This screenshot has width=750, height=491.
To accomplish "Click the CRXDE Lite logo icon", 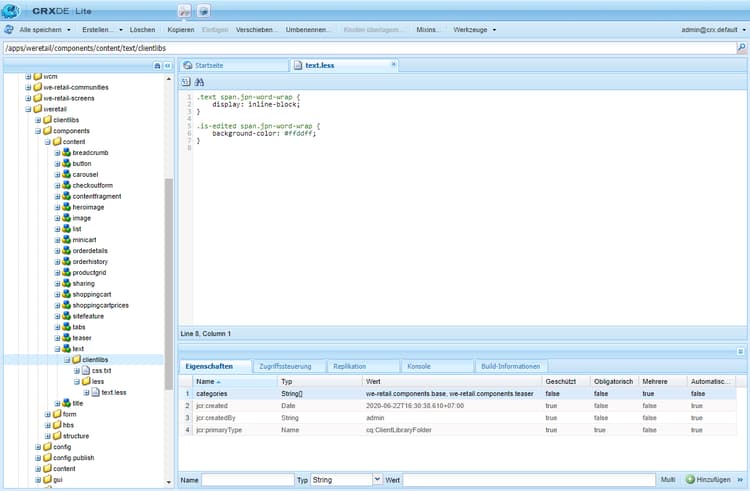I will (11, 11).
